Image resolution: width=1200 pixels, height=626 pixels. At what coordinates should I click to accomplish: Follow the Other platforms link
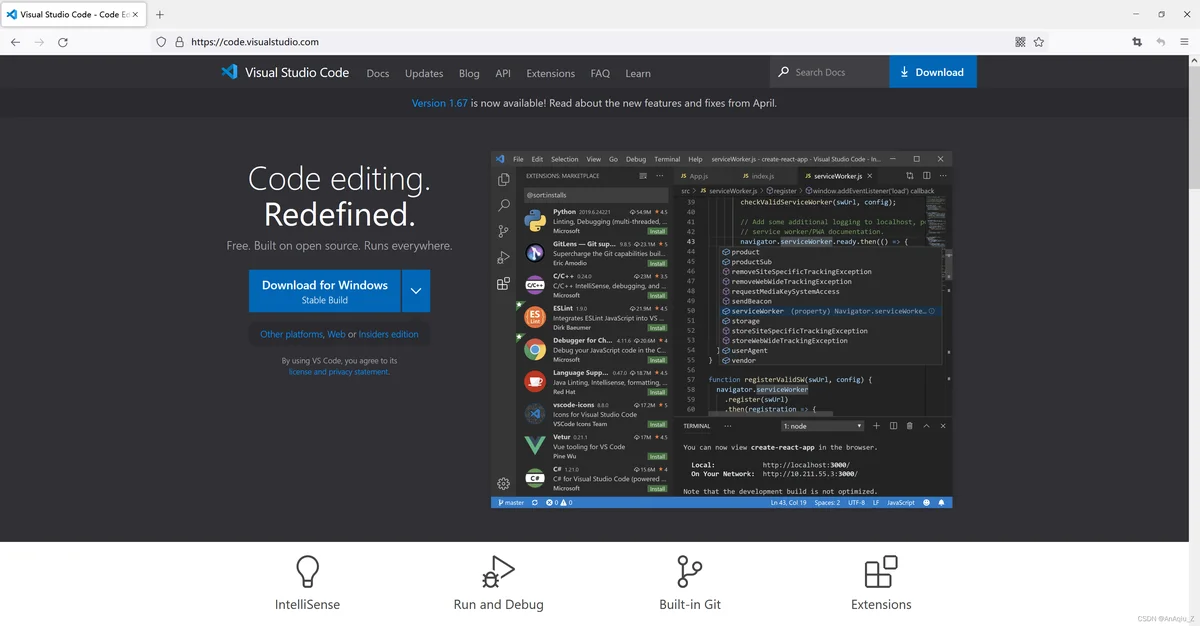[x=291, y=334]
